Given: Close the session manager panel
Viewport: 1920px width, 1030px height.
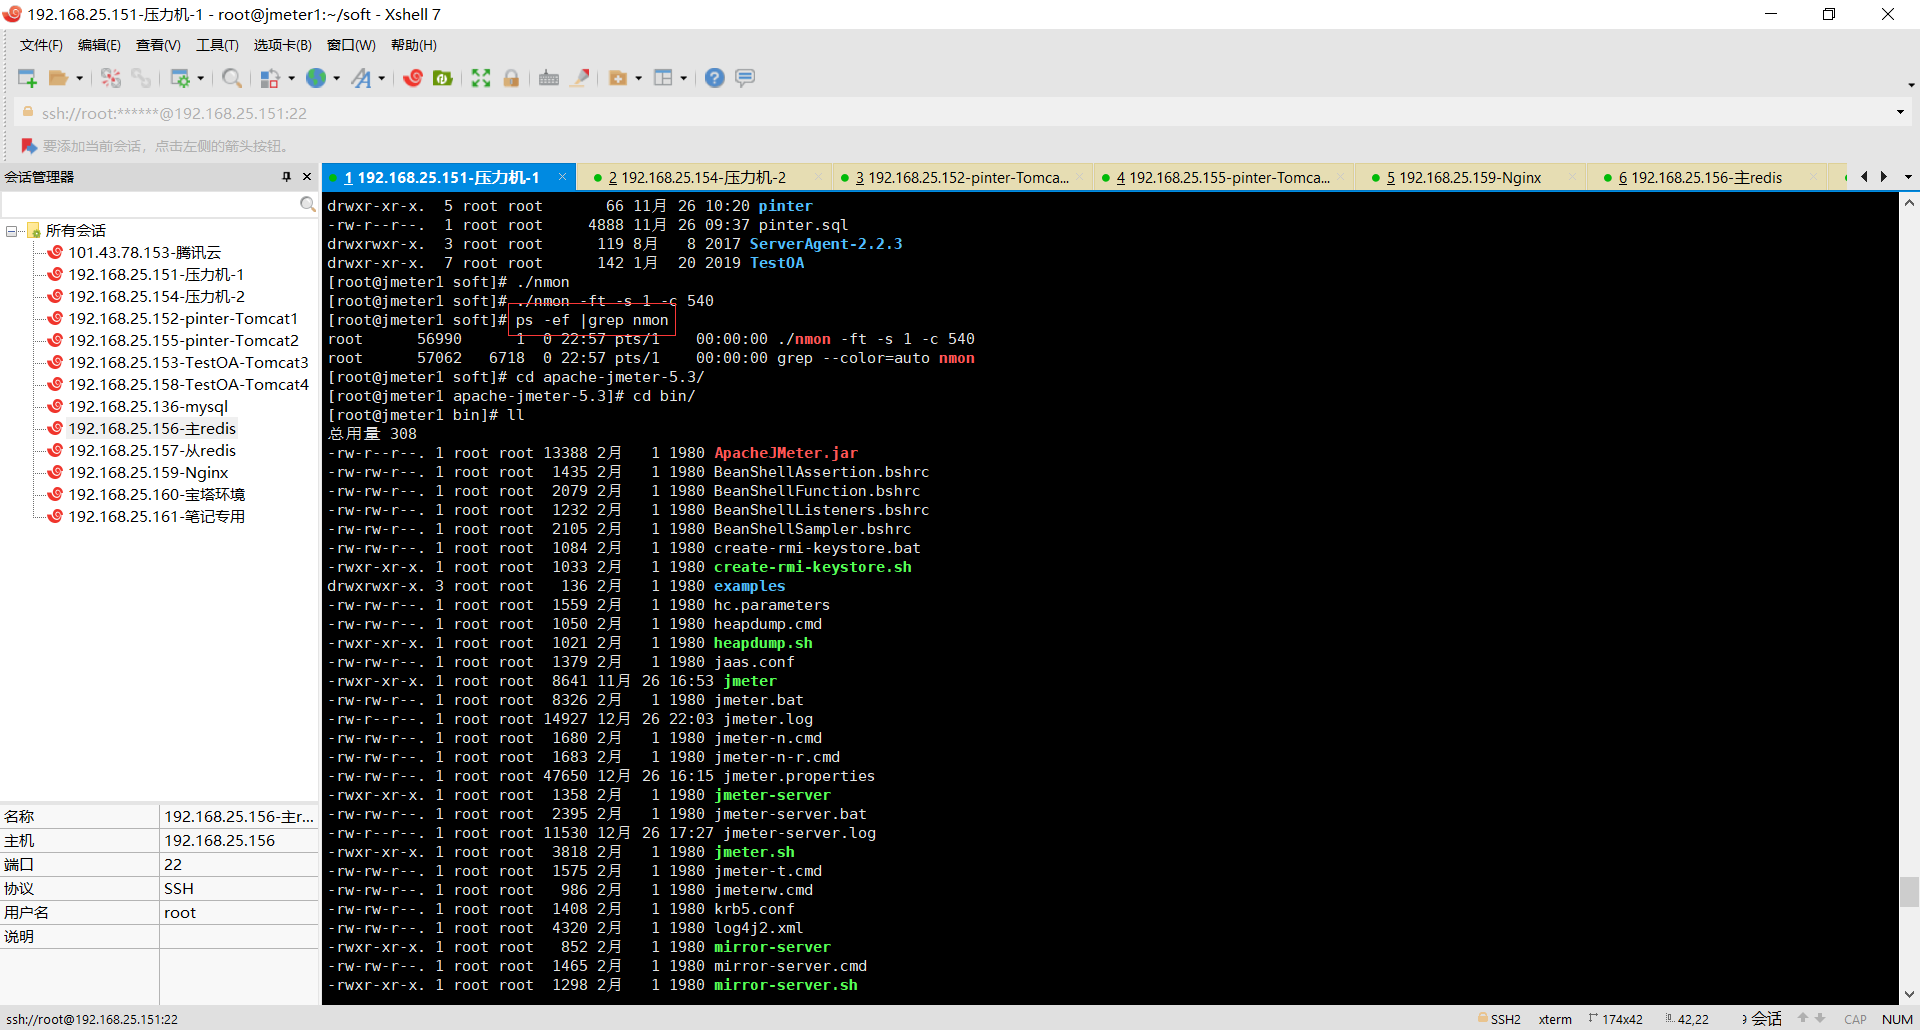Looking at the screenshot, I should (307, 177).
